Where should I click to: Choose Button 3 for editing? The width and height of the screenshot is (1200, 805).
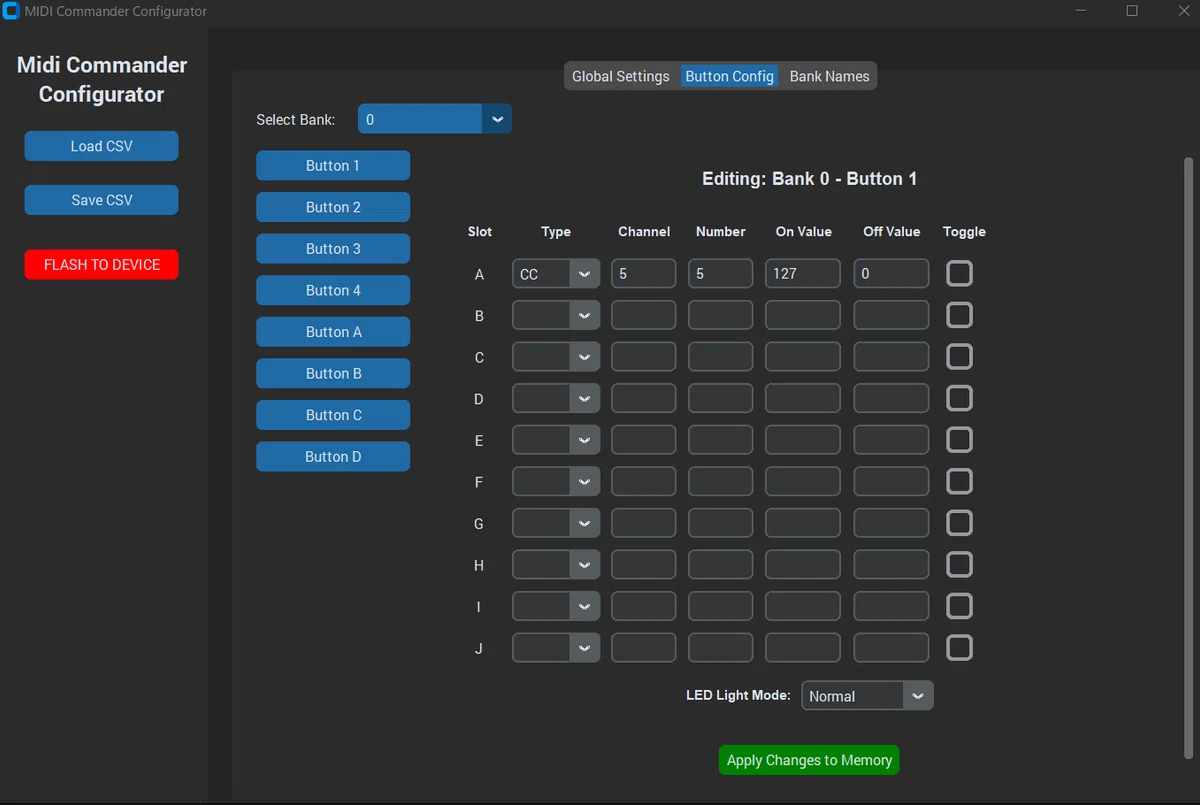[x=333, y=249]
